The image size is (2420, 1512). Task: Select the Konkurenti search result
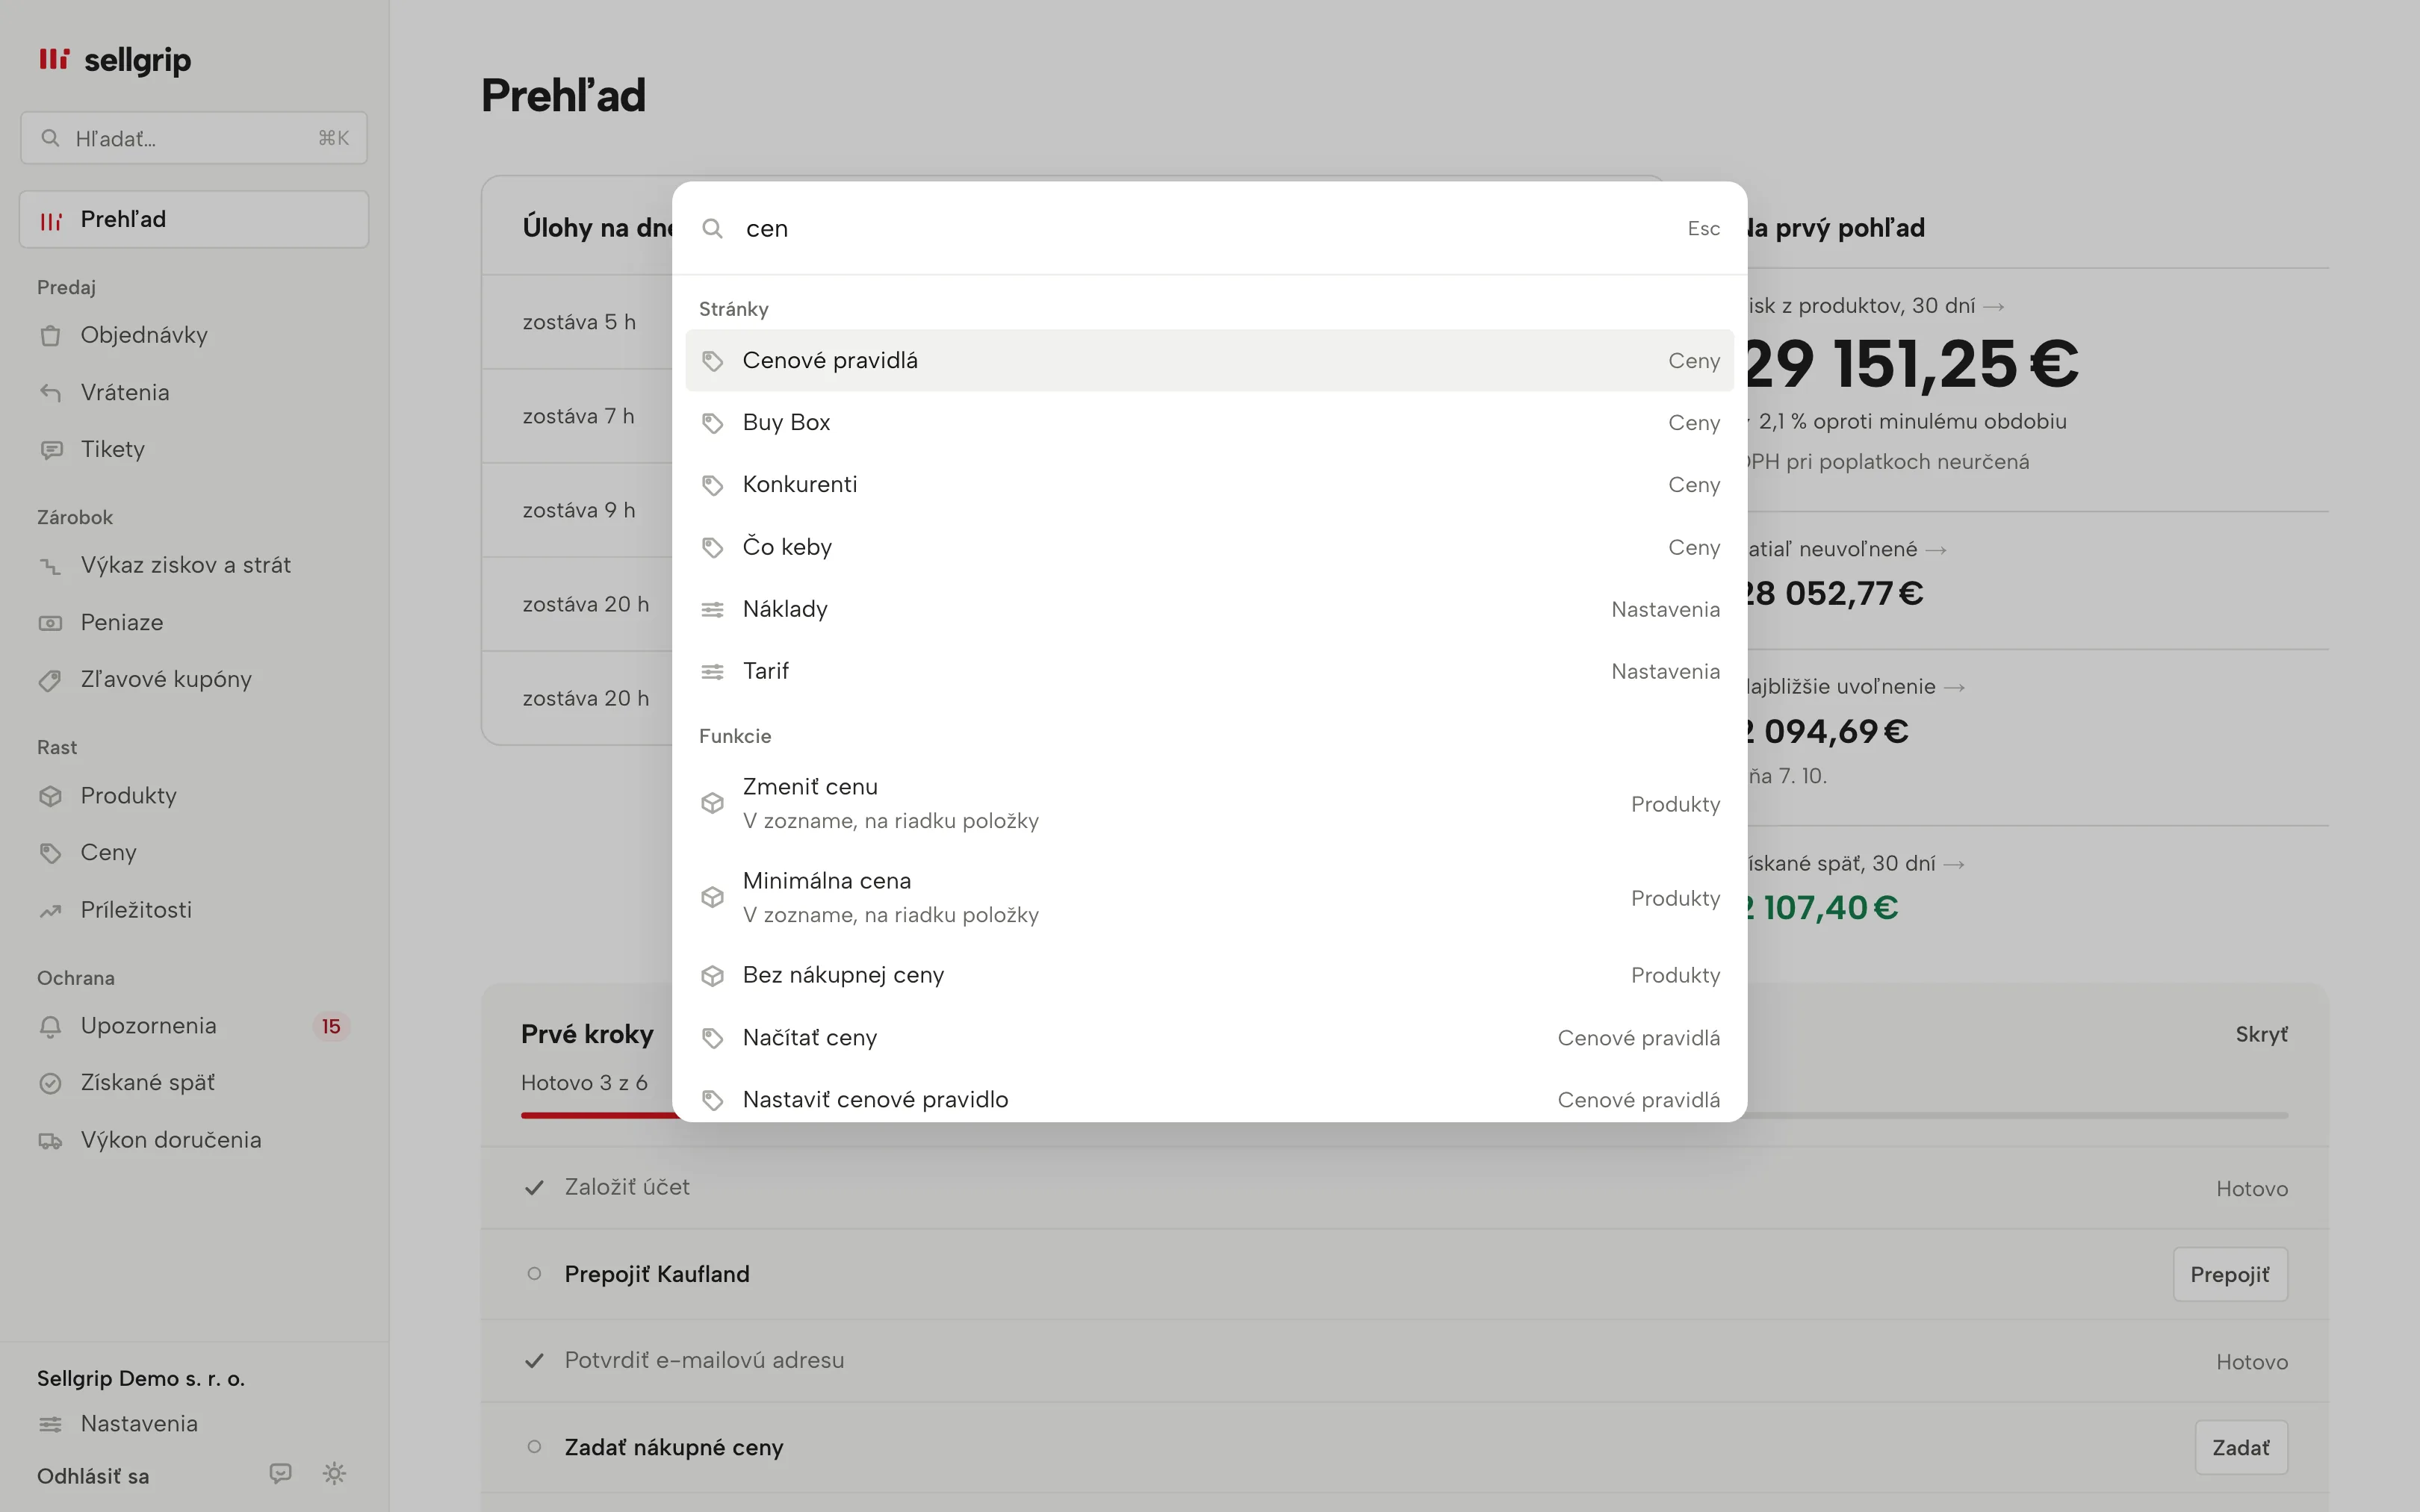point(1209,485)
